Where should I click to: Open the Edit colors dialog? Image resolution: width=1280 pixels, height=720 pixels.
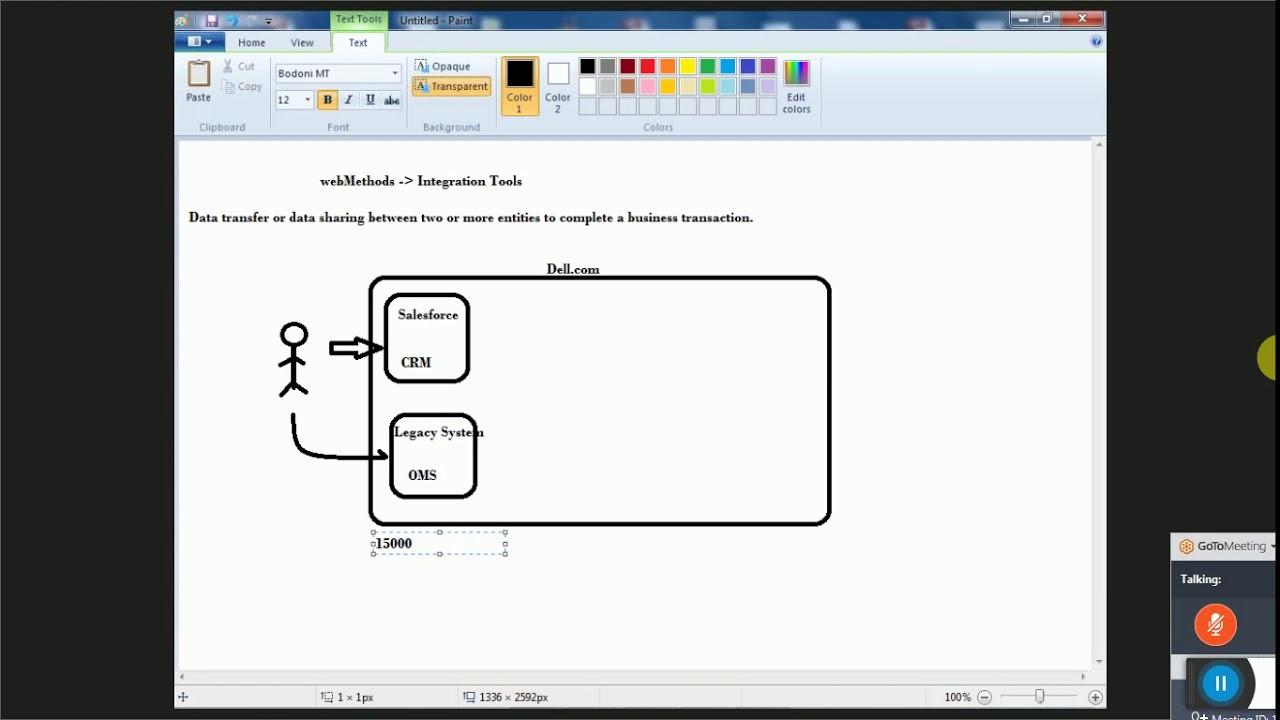coord(796,87)
